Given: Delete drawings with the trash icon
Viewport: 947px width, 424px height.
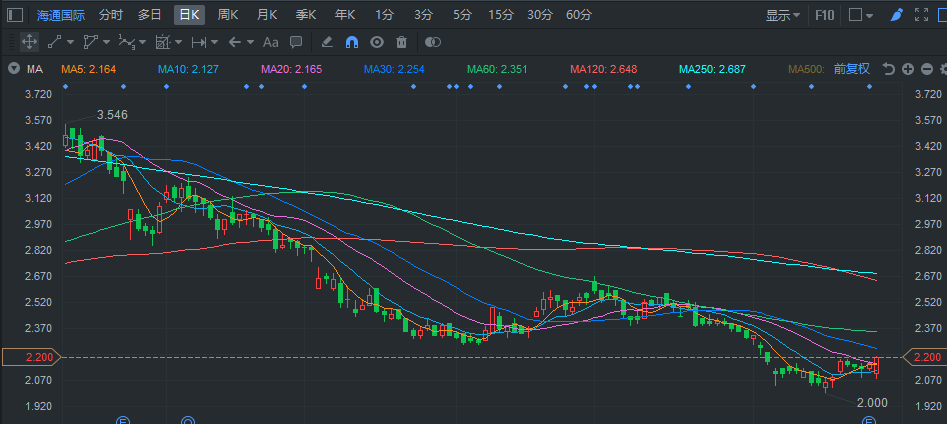Looking at the screenshot, I should (x=402, y=42).
